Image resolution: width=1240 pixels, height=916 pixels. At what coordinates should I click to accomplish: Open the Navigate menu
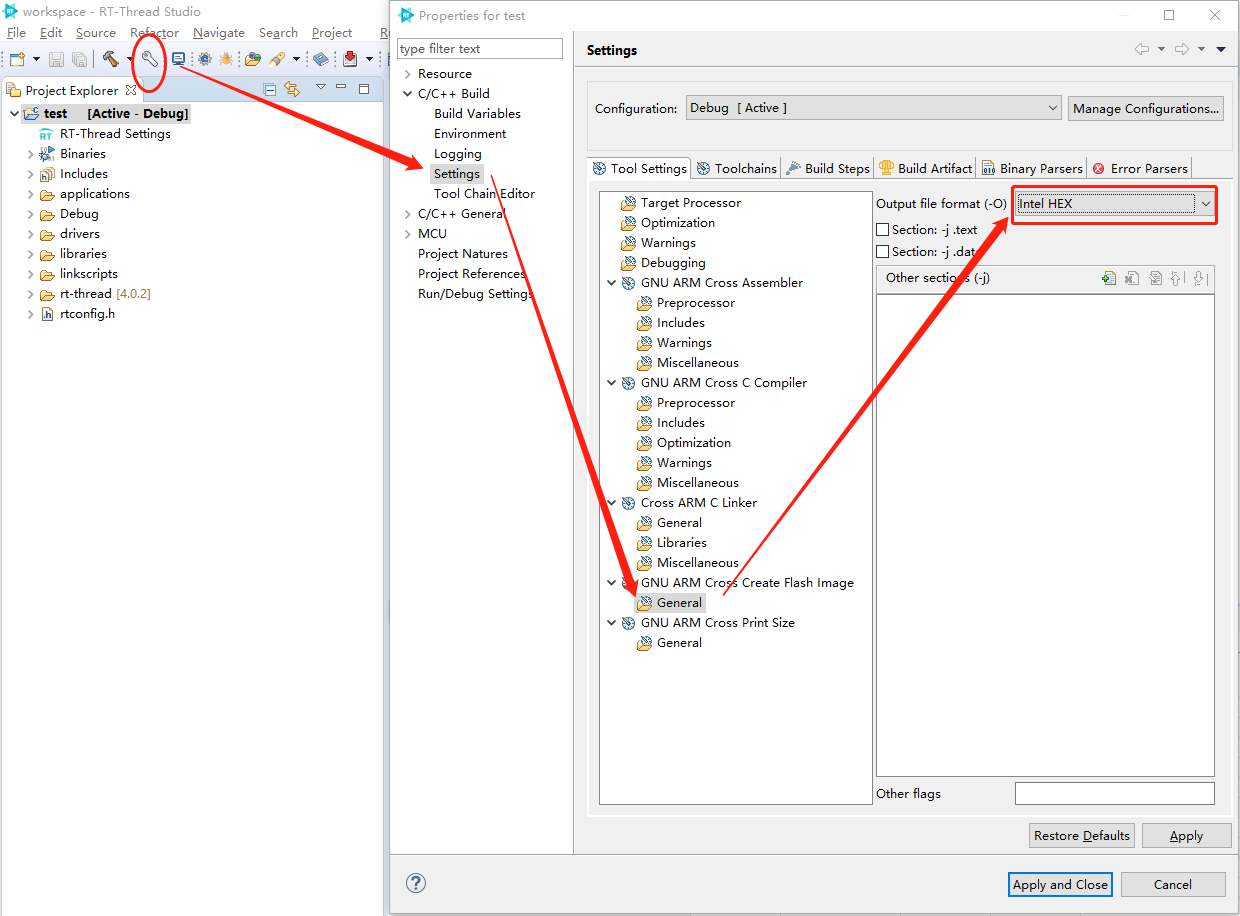pos(219,33)
